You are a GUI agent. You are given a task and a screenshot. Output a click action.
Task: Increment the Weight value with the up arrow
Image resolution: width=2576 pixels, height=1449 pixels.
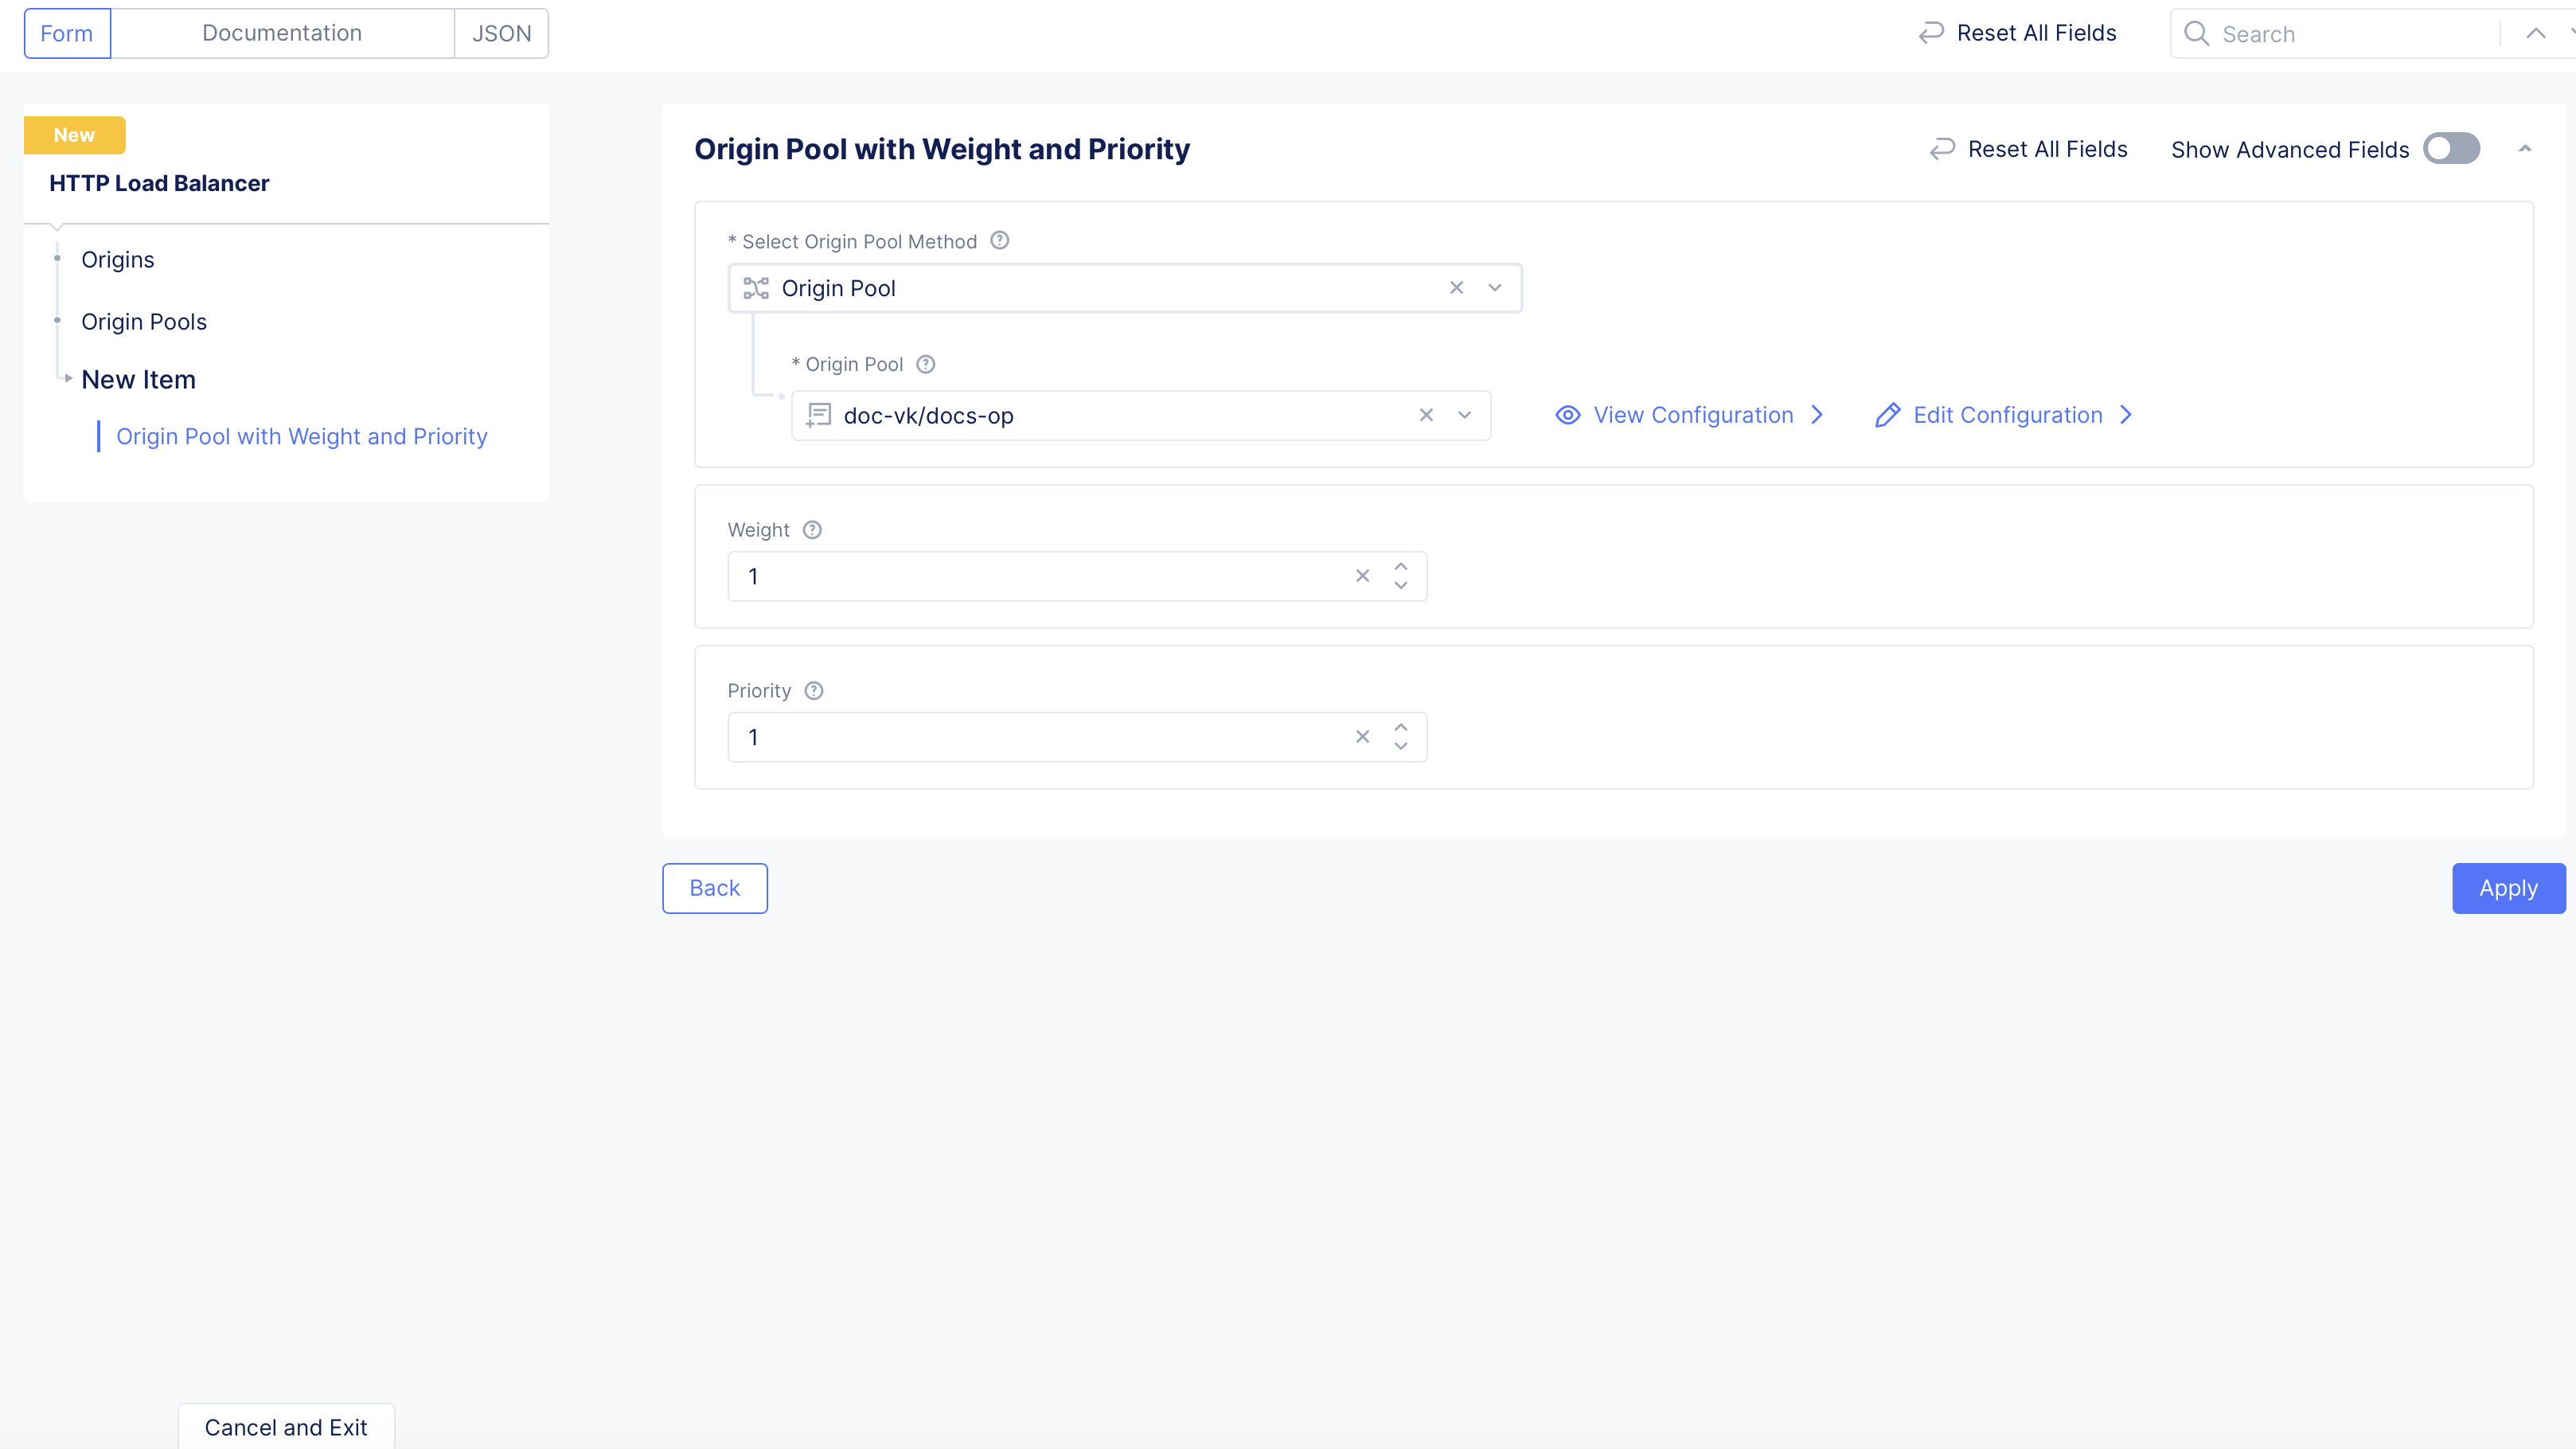(1400, 567)
